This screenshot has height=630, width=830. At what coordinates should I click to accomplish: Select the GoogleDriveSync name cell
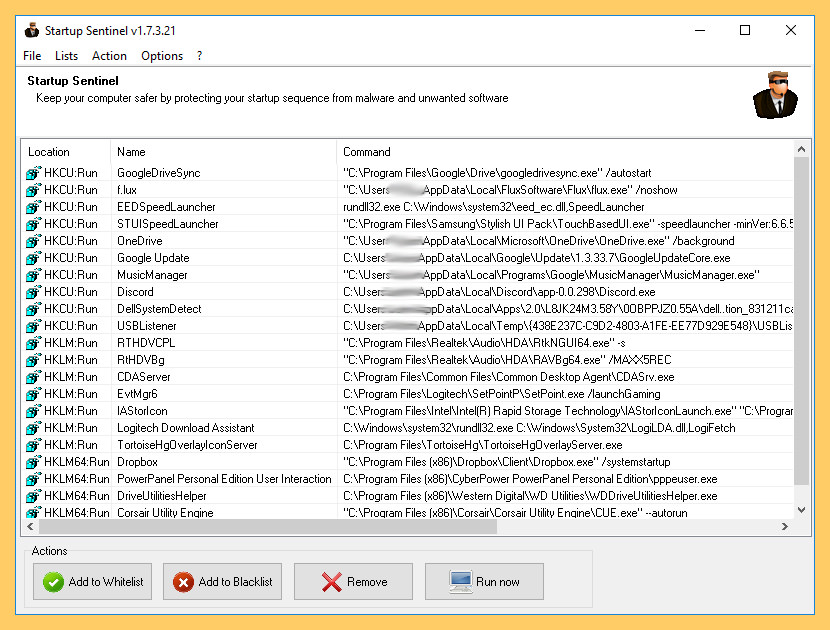point(159,173)
